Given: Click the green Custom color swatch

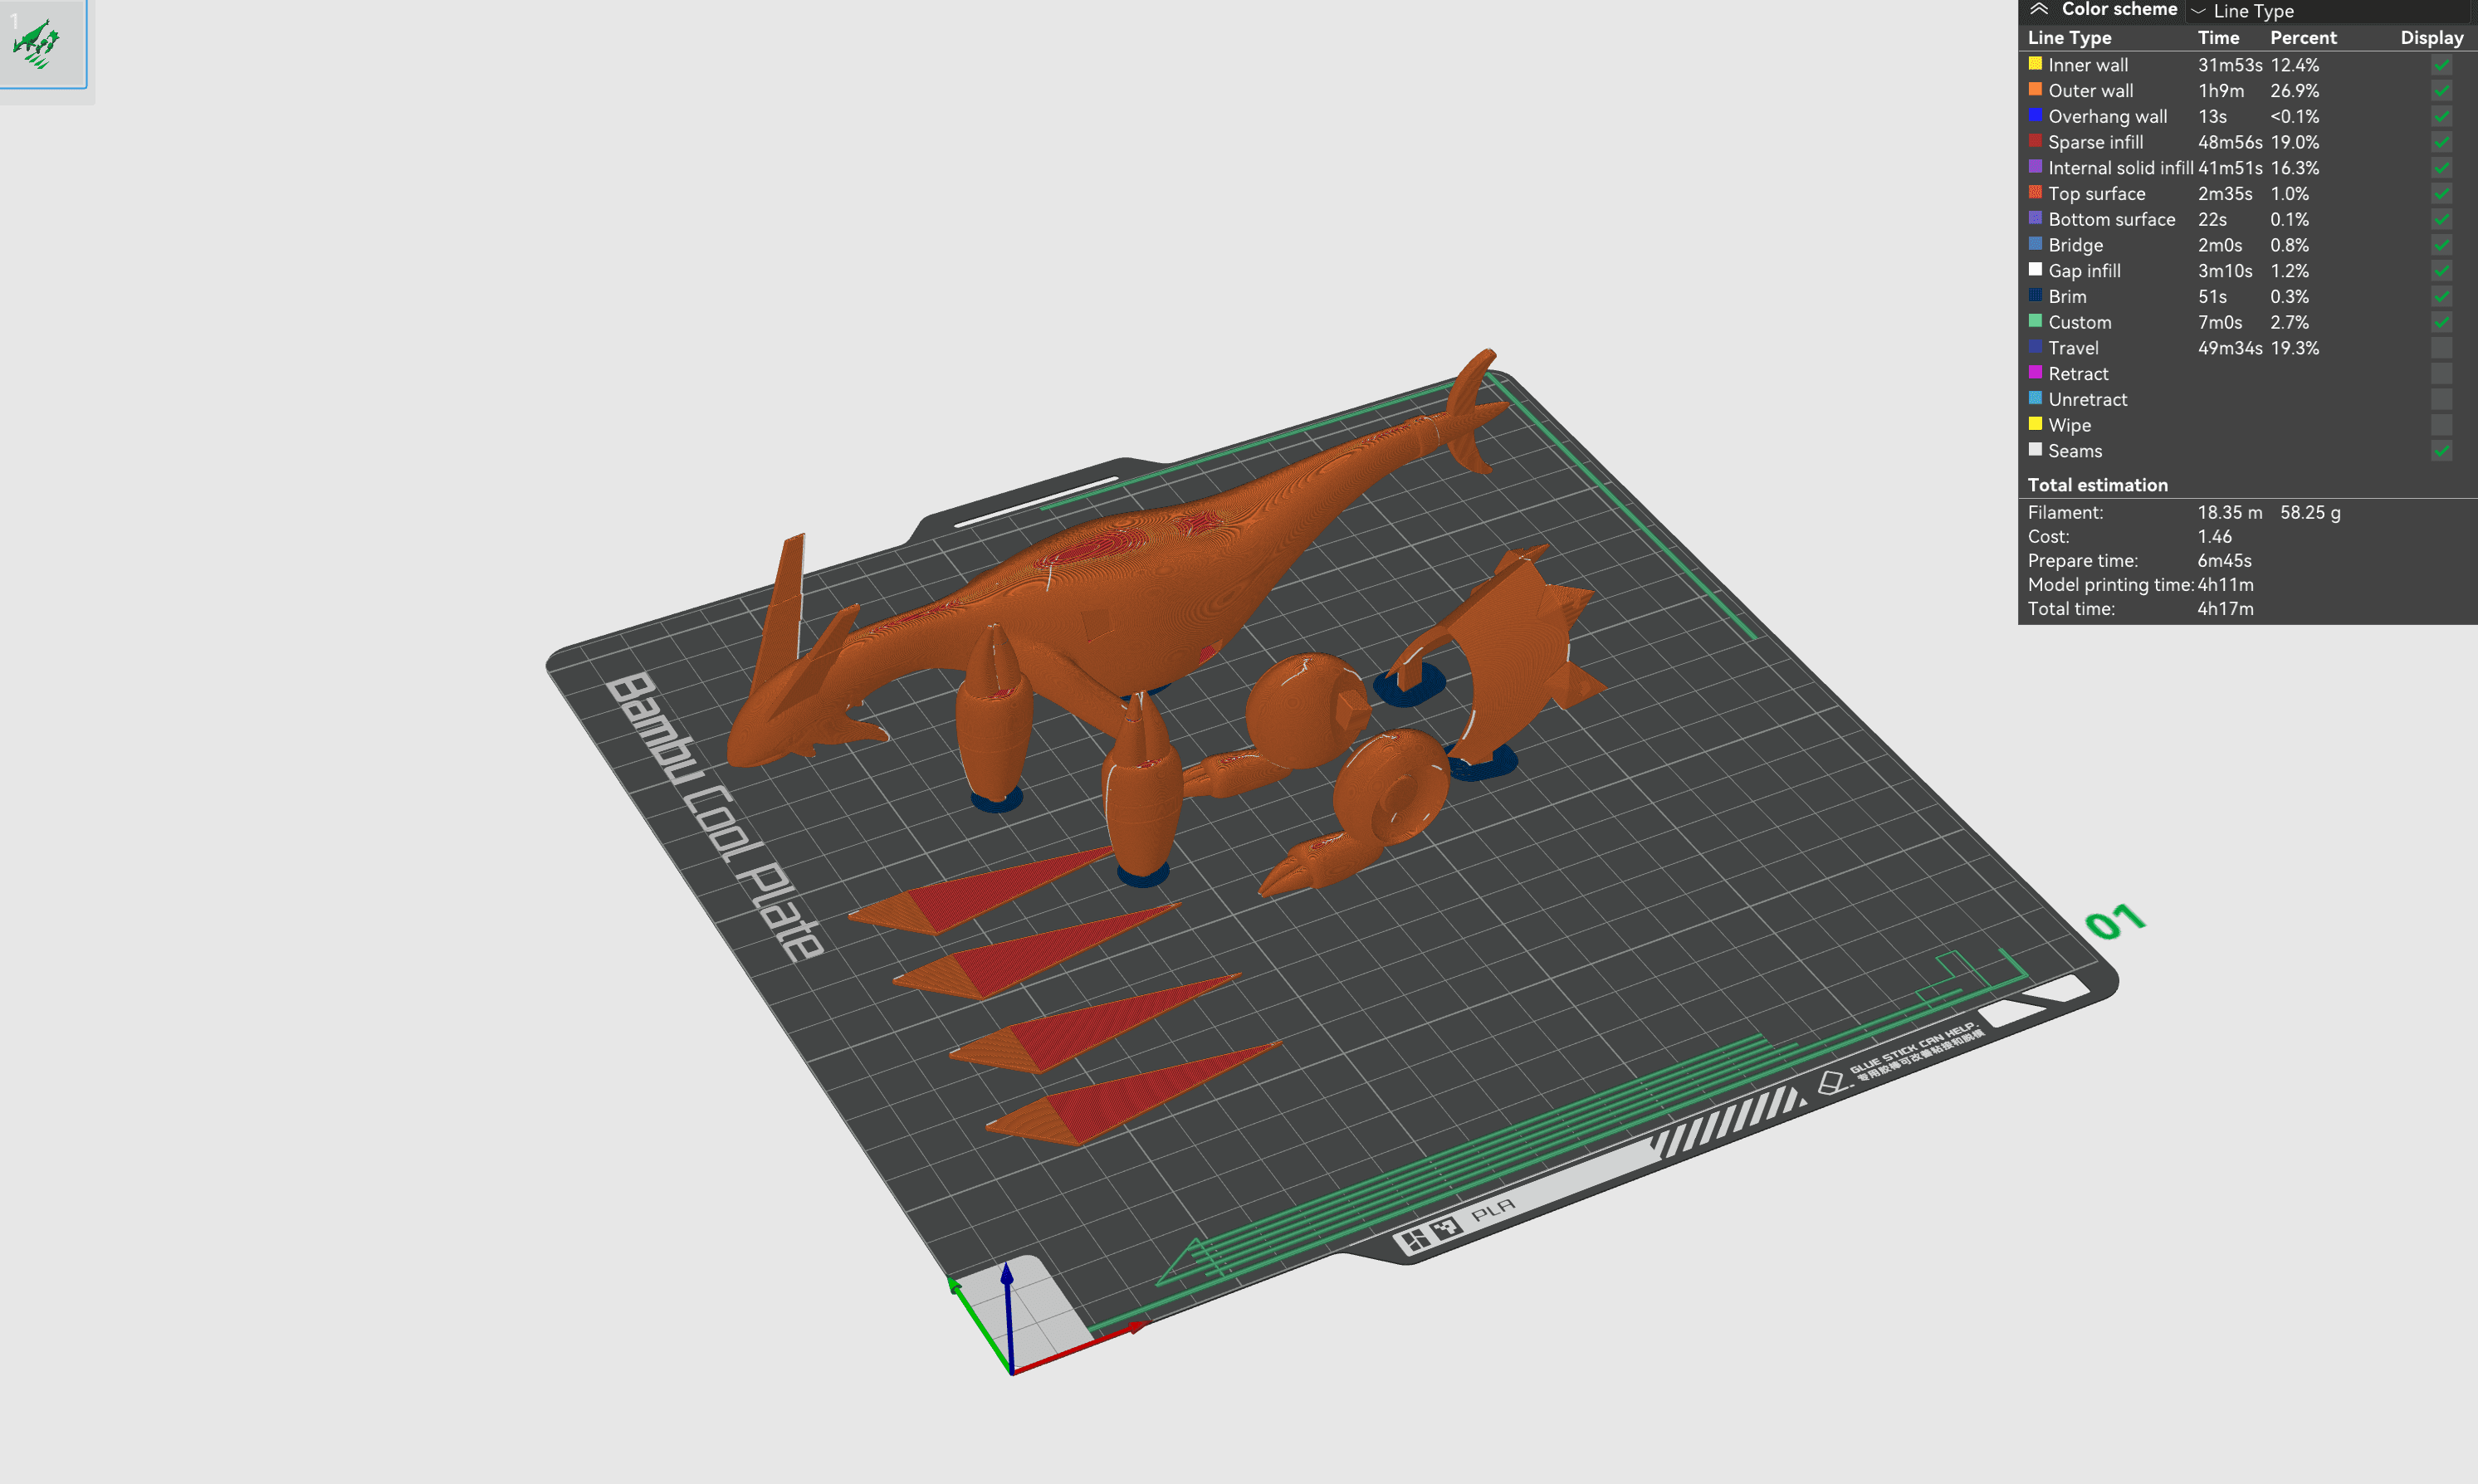Looking at the screenshot, I should 2035,320.
